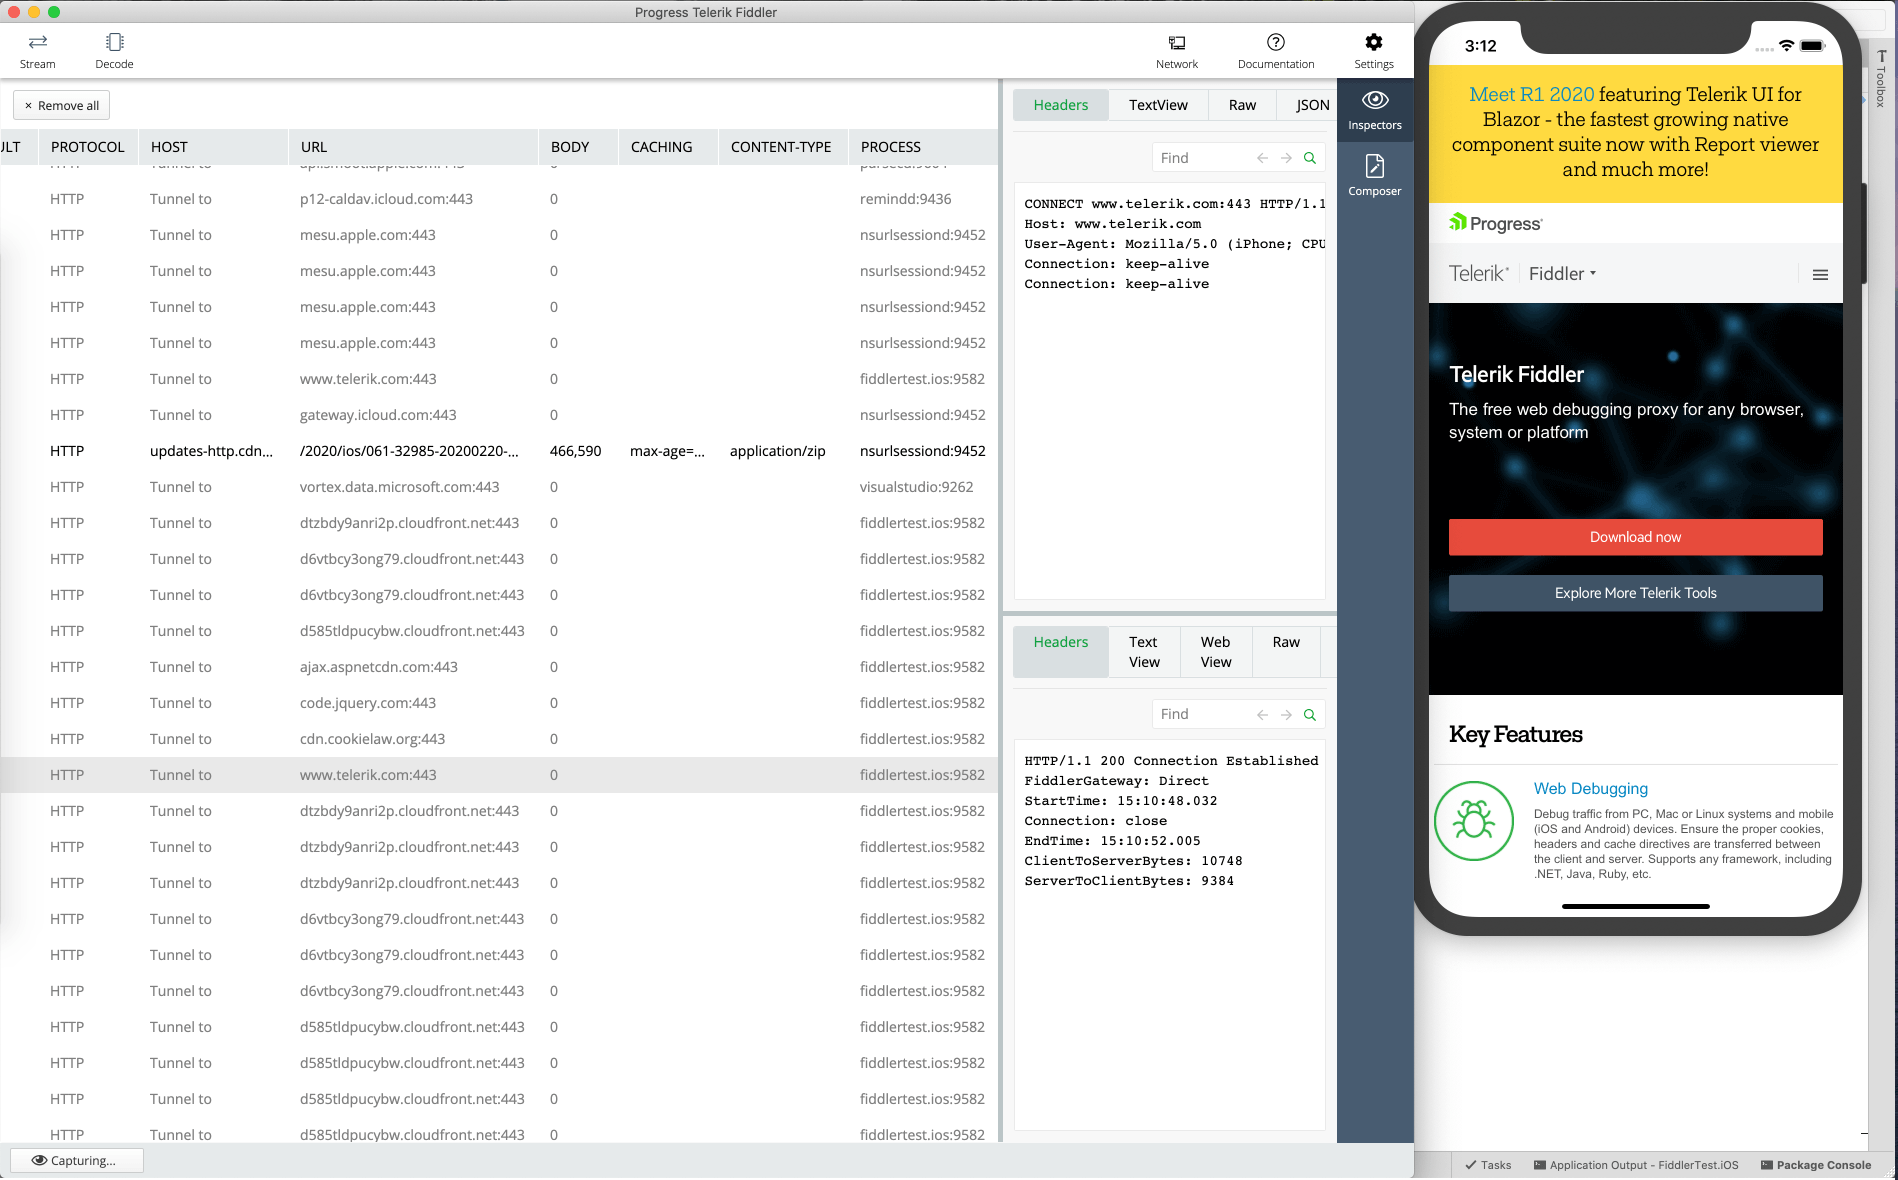Viewport: 1898px width, 1180px height.
Task: Open the Web Debugging link
Action: point(1590,788)
